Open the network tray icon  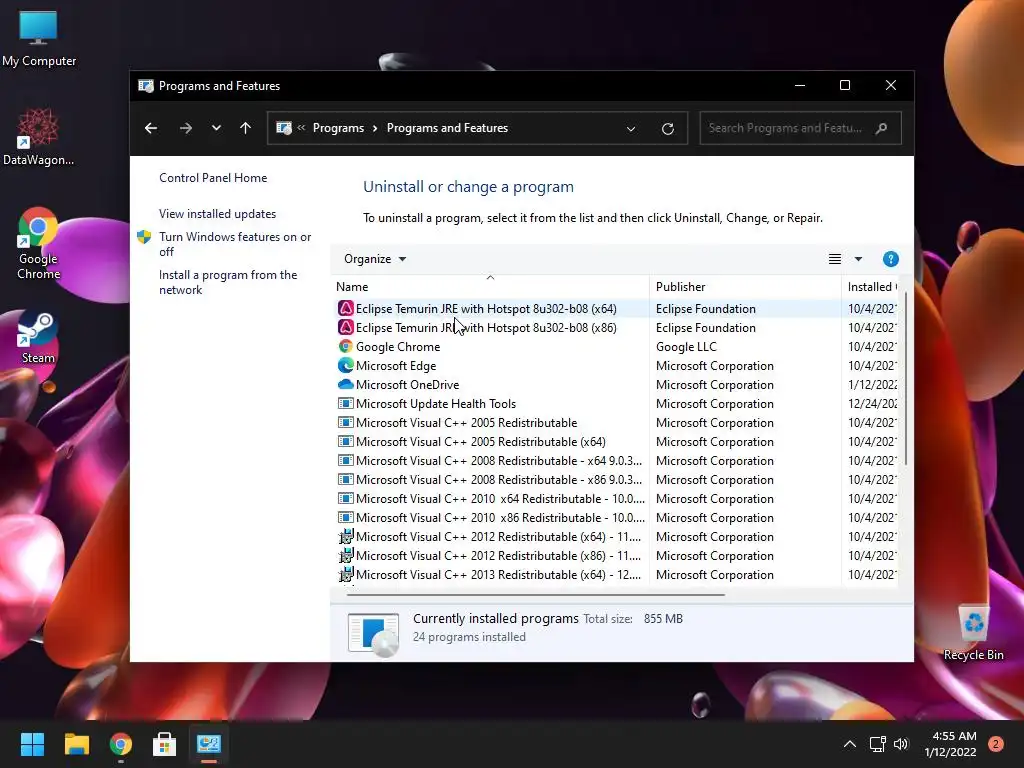click(877, 744)
